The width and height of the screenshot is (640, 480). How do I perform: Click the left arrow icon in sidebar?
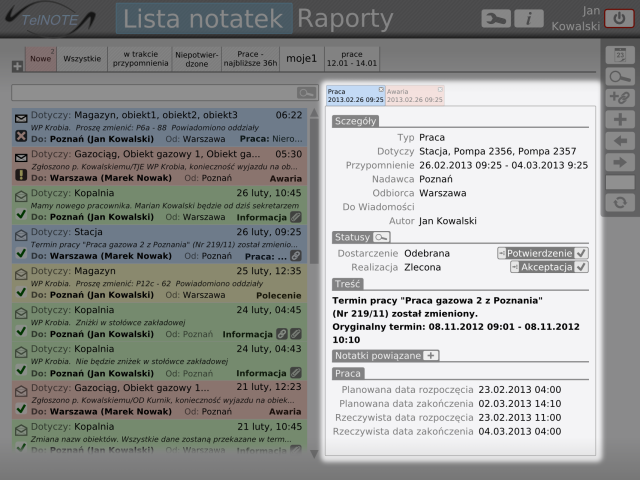click(620, 141)
